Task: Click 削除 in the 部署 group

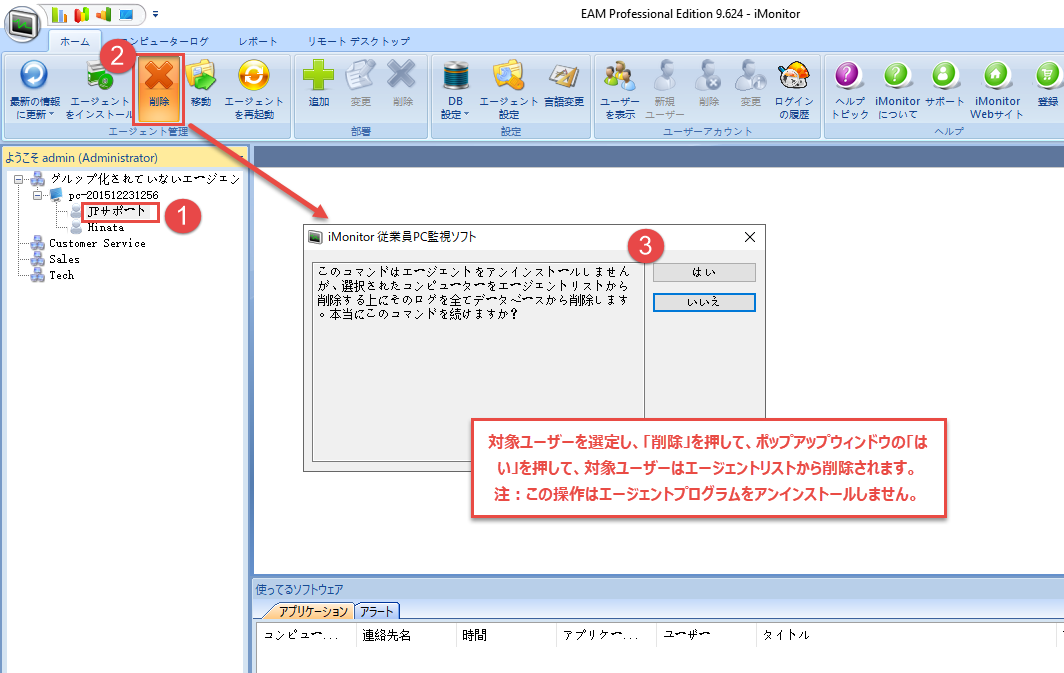Action: (402, 84)
